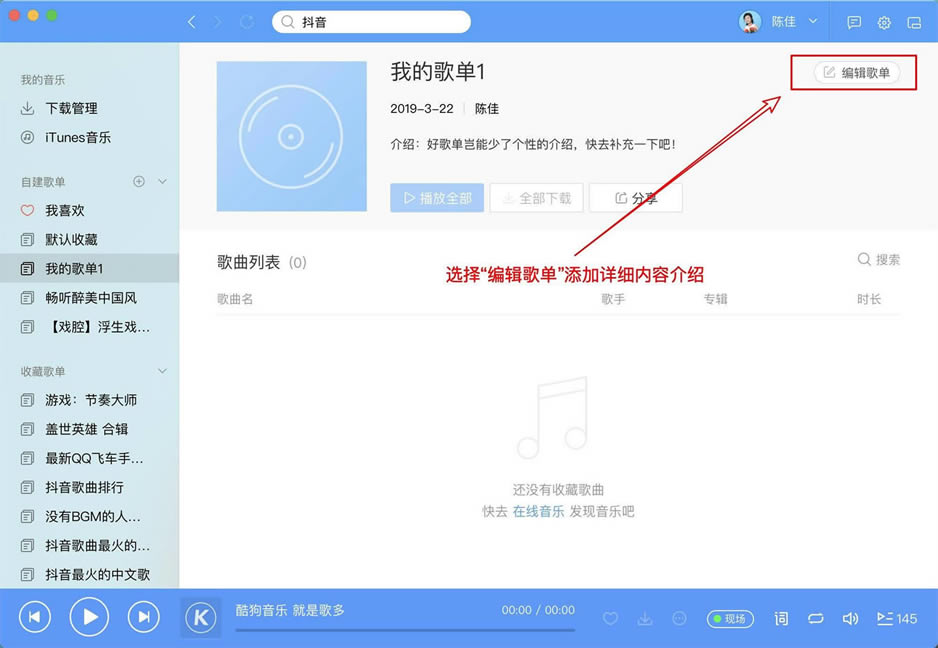Open the message center icon
Screen dimensions: 938x648
click(855, 22)
